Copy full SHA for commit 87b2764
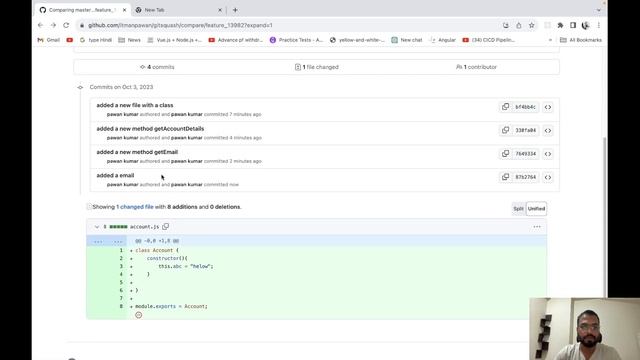 click(505, 177)
